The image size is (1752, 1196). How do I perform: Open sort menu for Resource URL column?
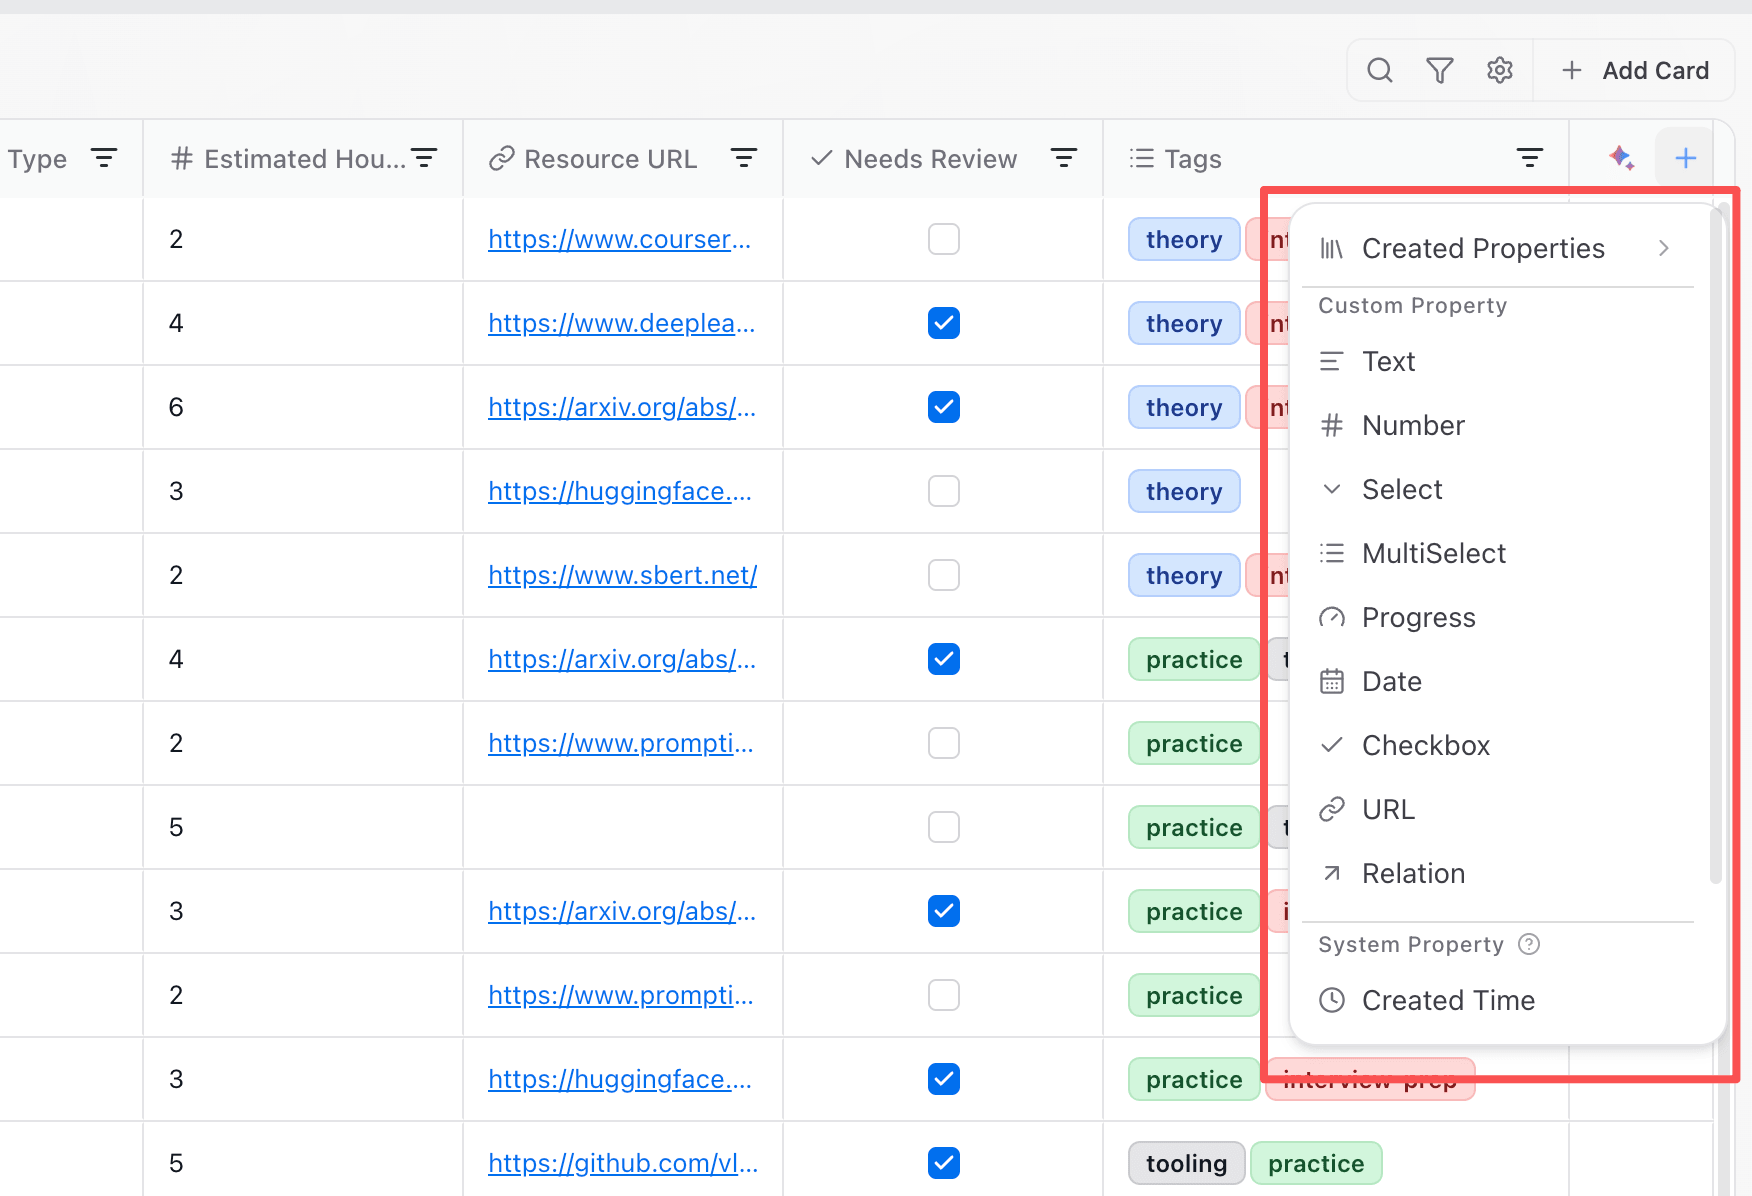pyautogui.click(x=744, y=158)
